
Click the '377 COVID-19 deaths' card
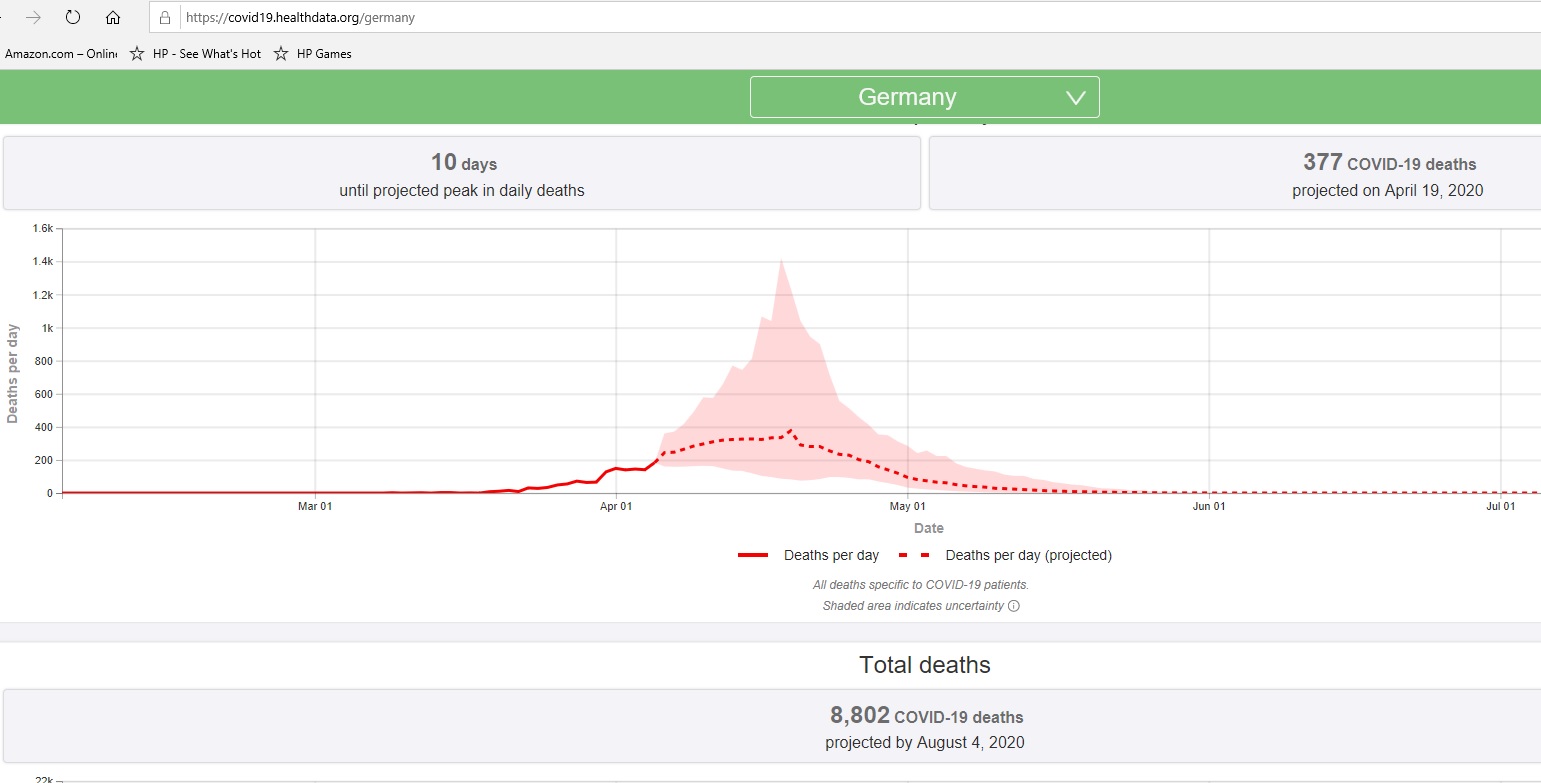[x=1235, y=173]
